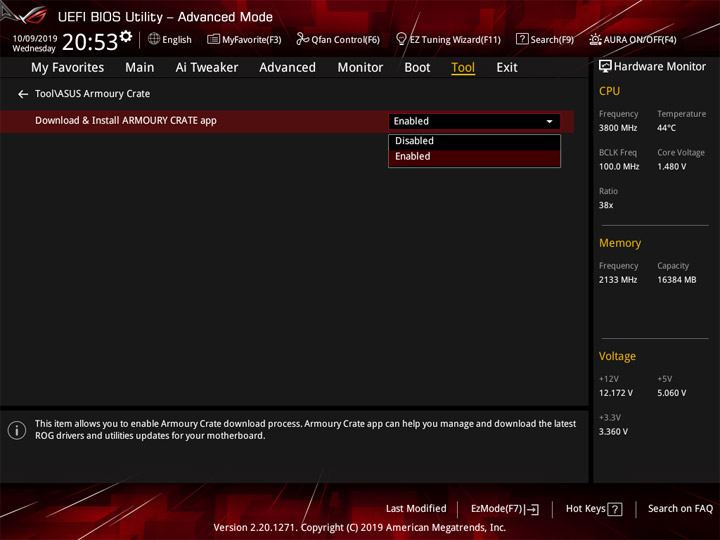Click AURA ON/OFF(F4) label

click(x=640, y=40)
